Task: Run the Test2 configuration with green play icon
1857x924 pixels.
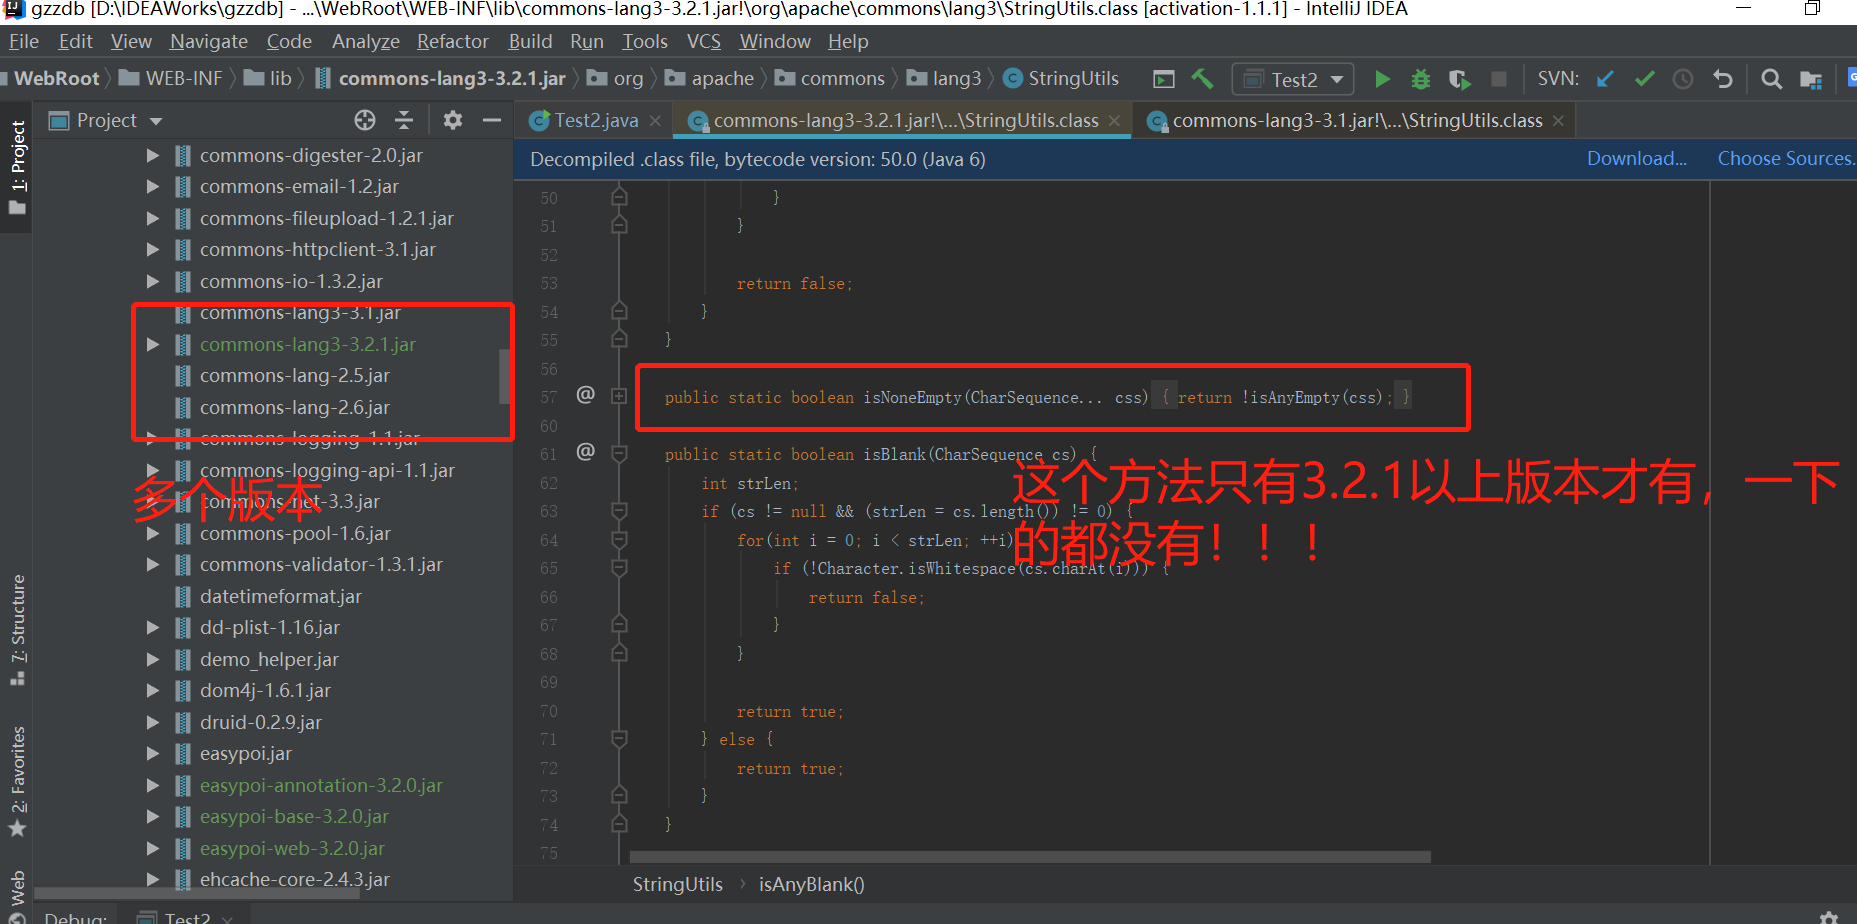Action: (x=1381, y=78)
